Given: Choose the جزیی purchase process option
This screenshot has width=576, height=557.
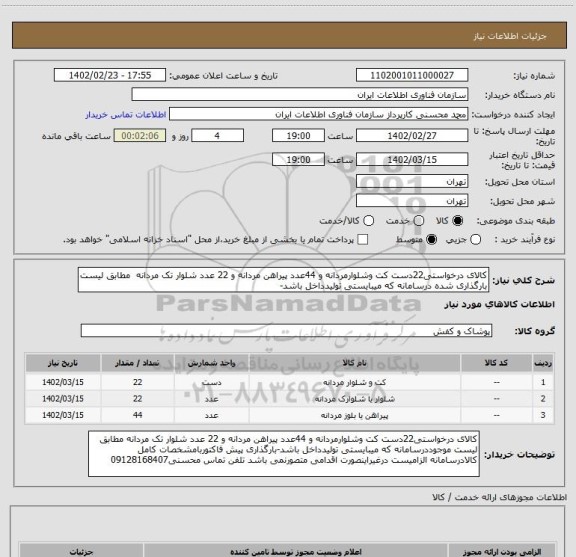Looking at the screenshot, I should tap(476, 240).
